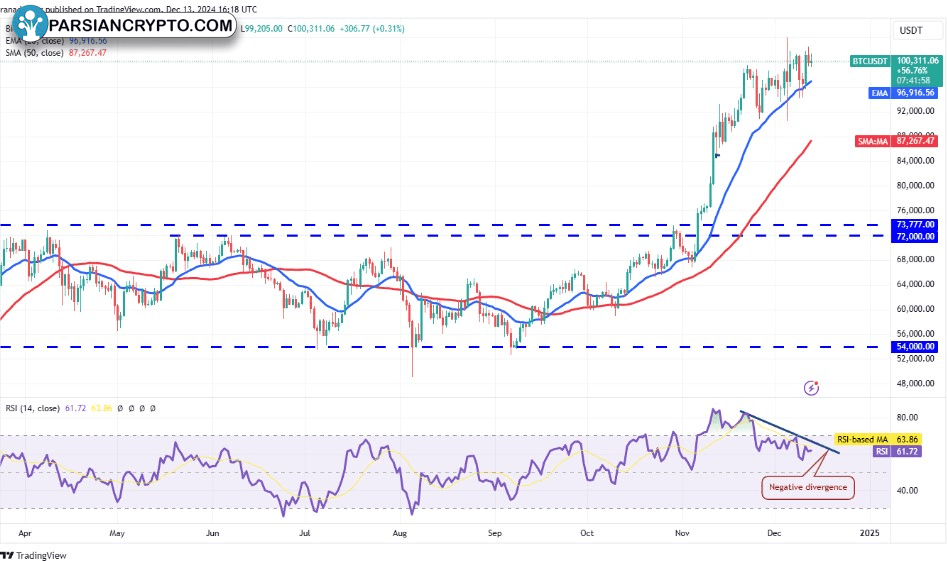The width and height of the screenshot is (947, 561).
Task: Click the 80,000.00 price axis tick
Action: [916, 185]
